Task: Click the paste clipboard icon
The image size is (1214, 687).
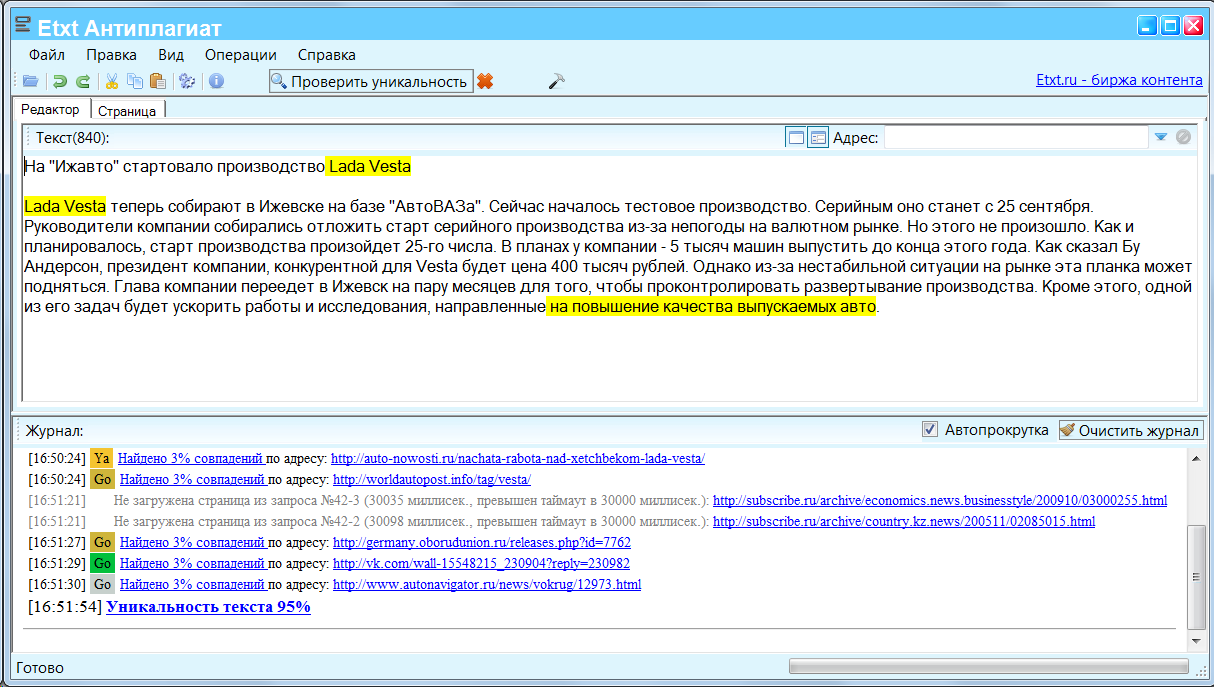Action: 156,82
